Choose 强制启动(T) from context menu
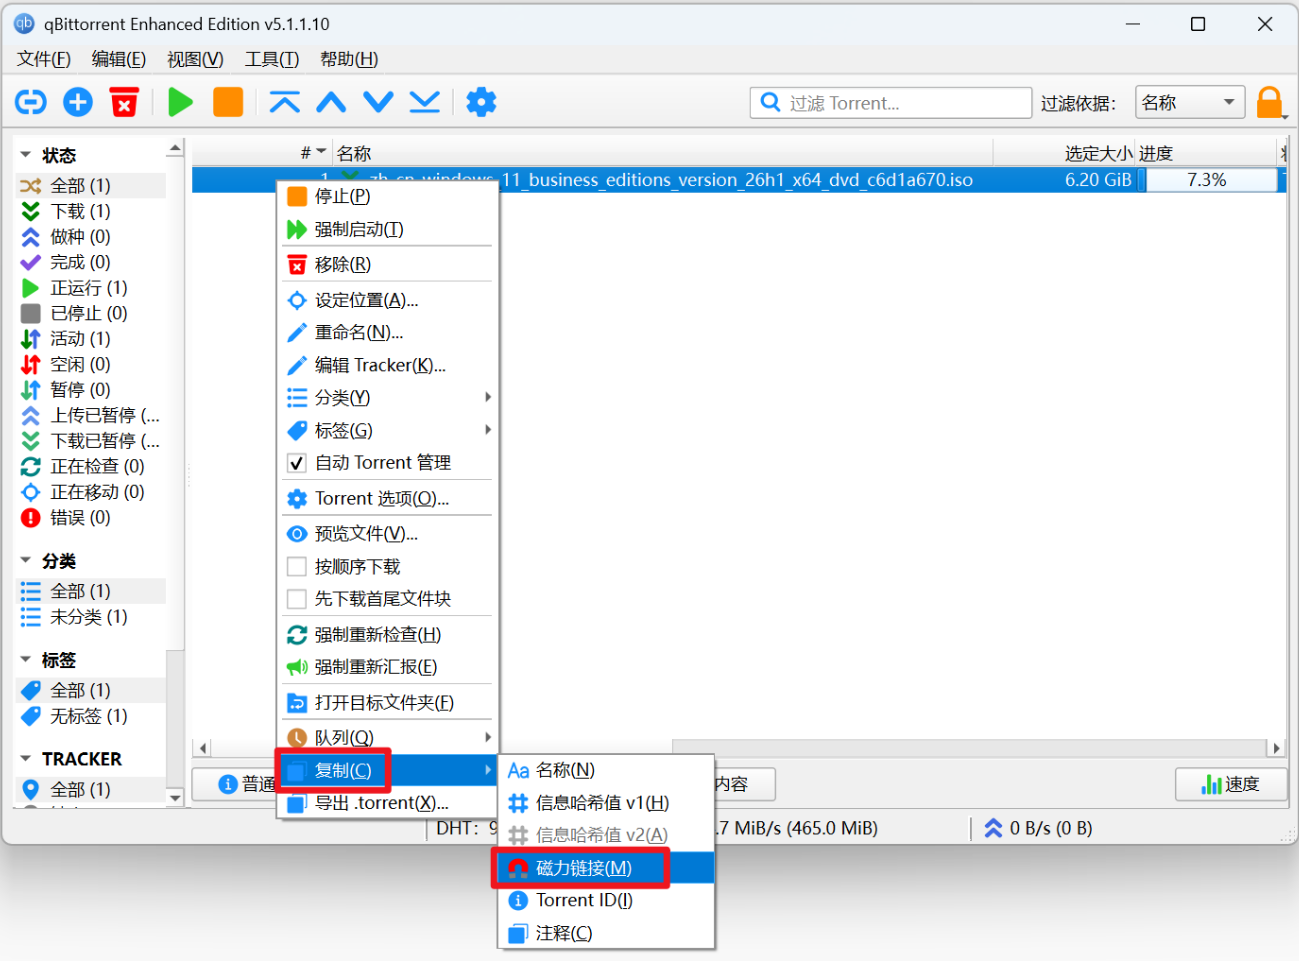Viewport: 1299px width, 961px height. point(388,229)
